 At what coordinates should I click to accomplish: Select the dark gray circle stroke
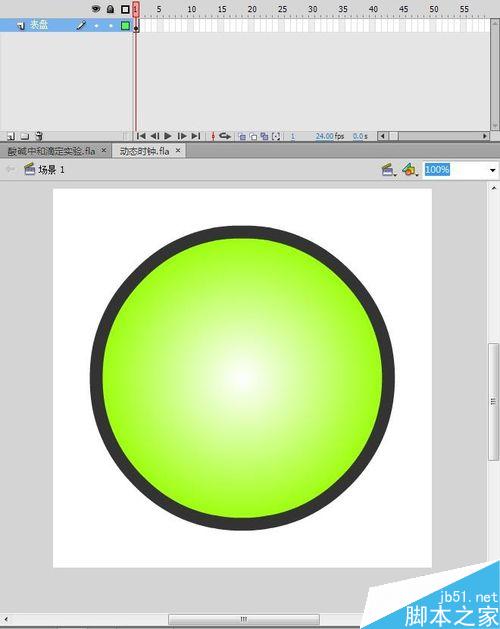[x=242, y=232]
